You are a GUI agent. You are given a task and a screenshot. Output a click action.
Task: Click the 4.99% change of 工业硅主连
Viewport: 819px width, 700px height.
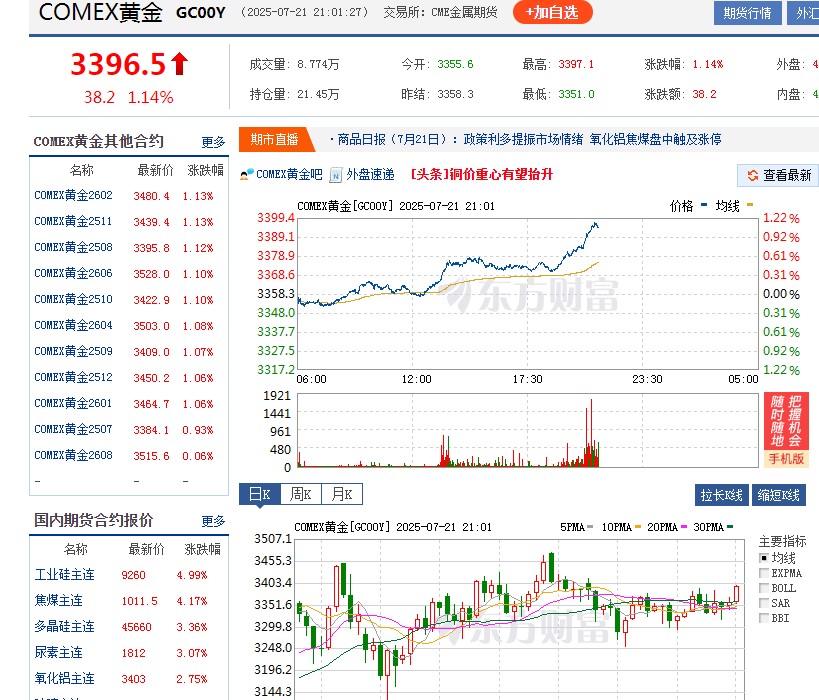192,575
